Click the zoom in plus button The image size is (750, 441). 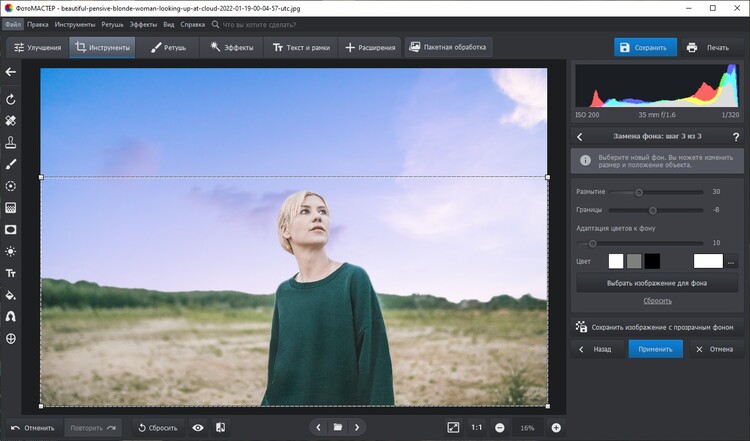(556, 427)
